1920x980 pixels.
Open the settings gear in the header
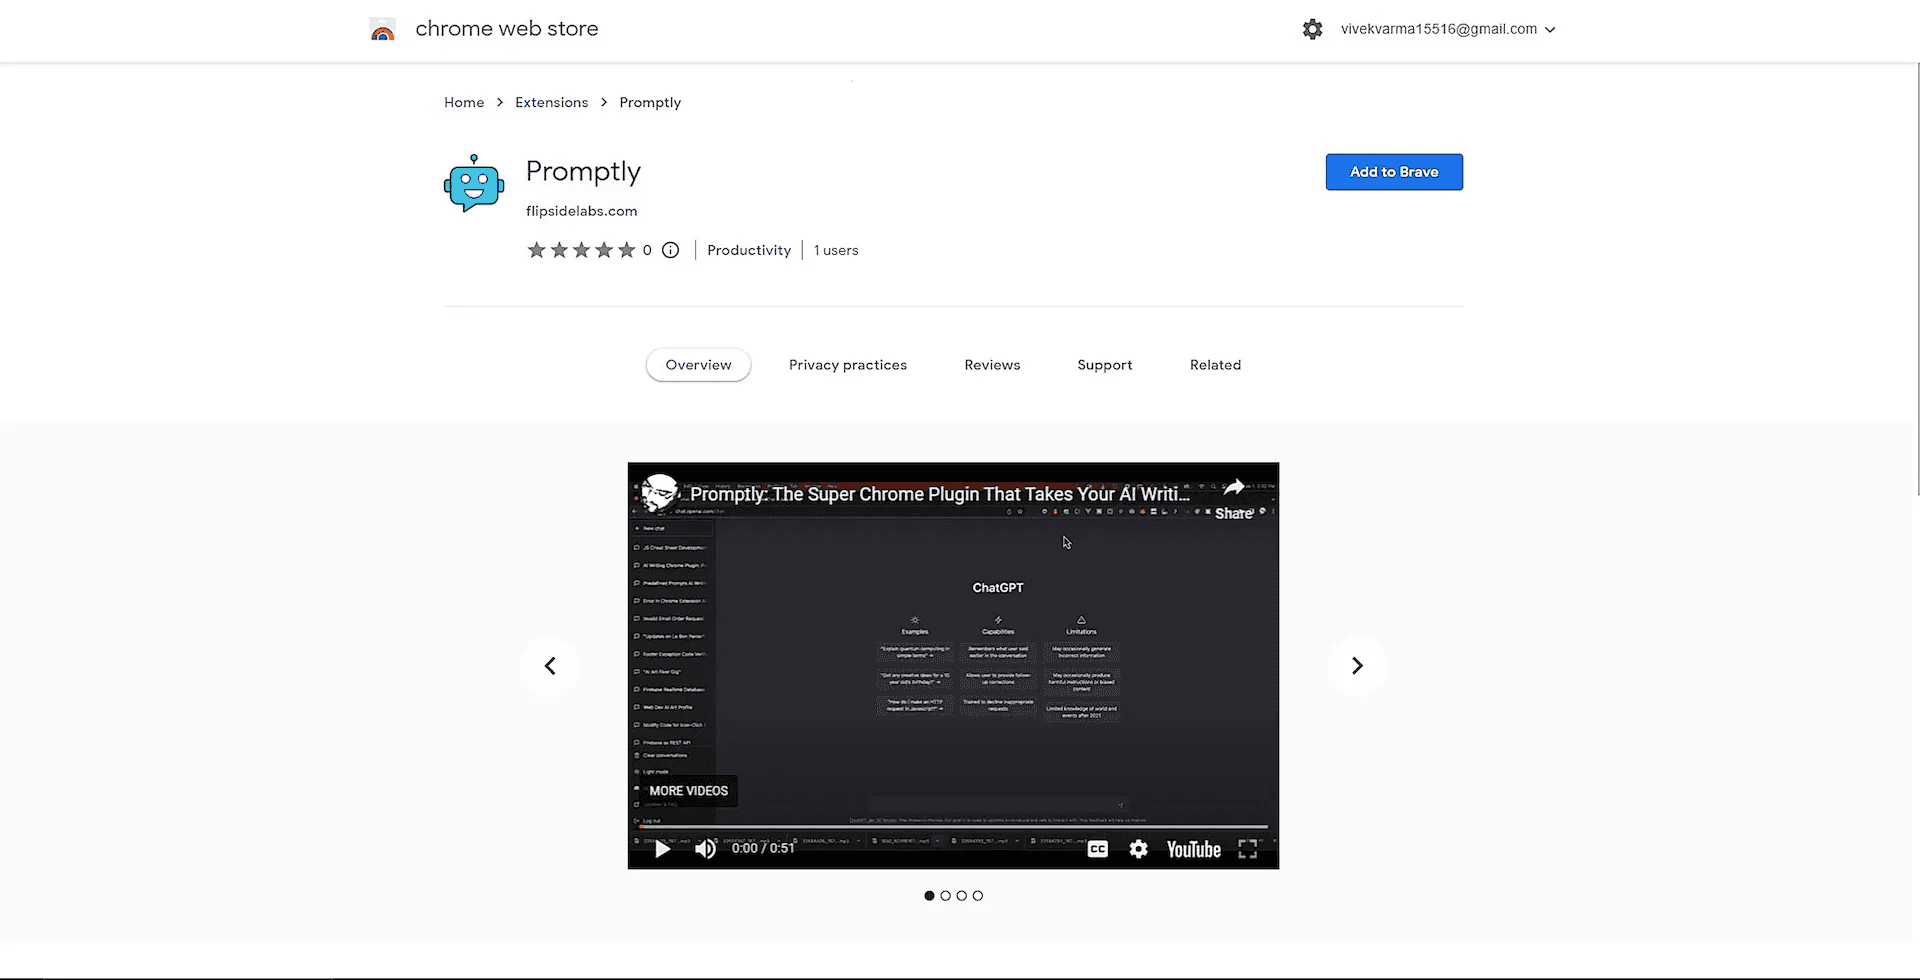point(1312,30)
